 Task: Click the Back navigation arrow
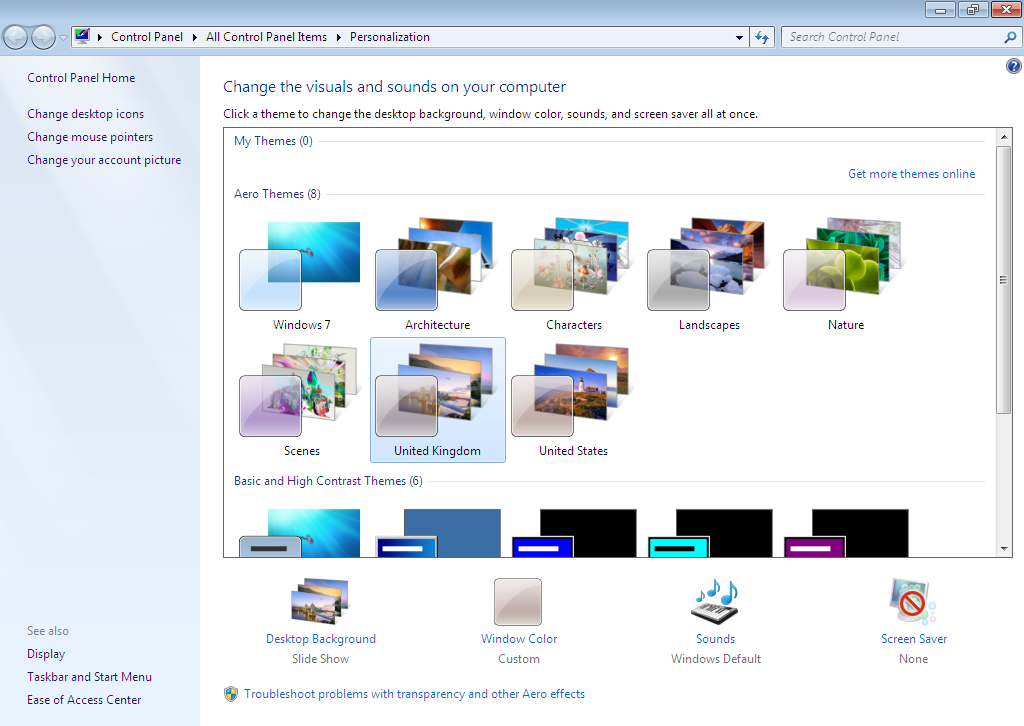16,37
